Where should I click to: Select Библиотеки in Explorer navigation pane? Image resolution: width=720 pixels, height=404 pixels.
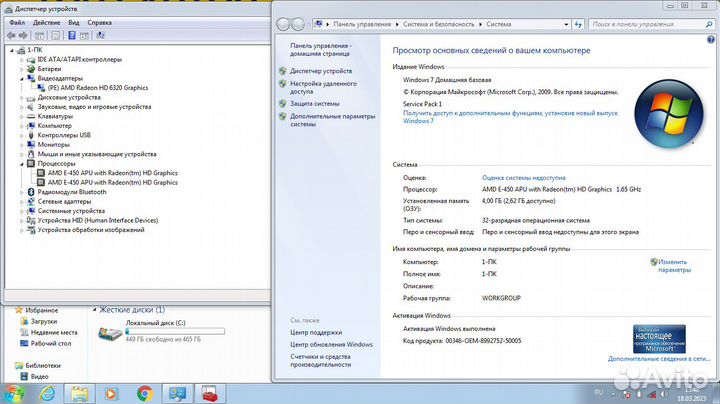tap(43, 365)
